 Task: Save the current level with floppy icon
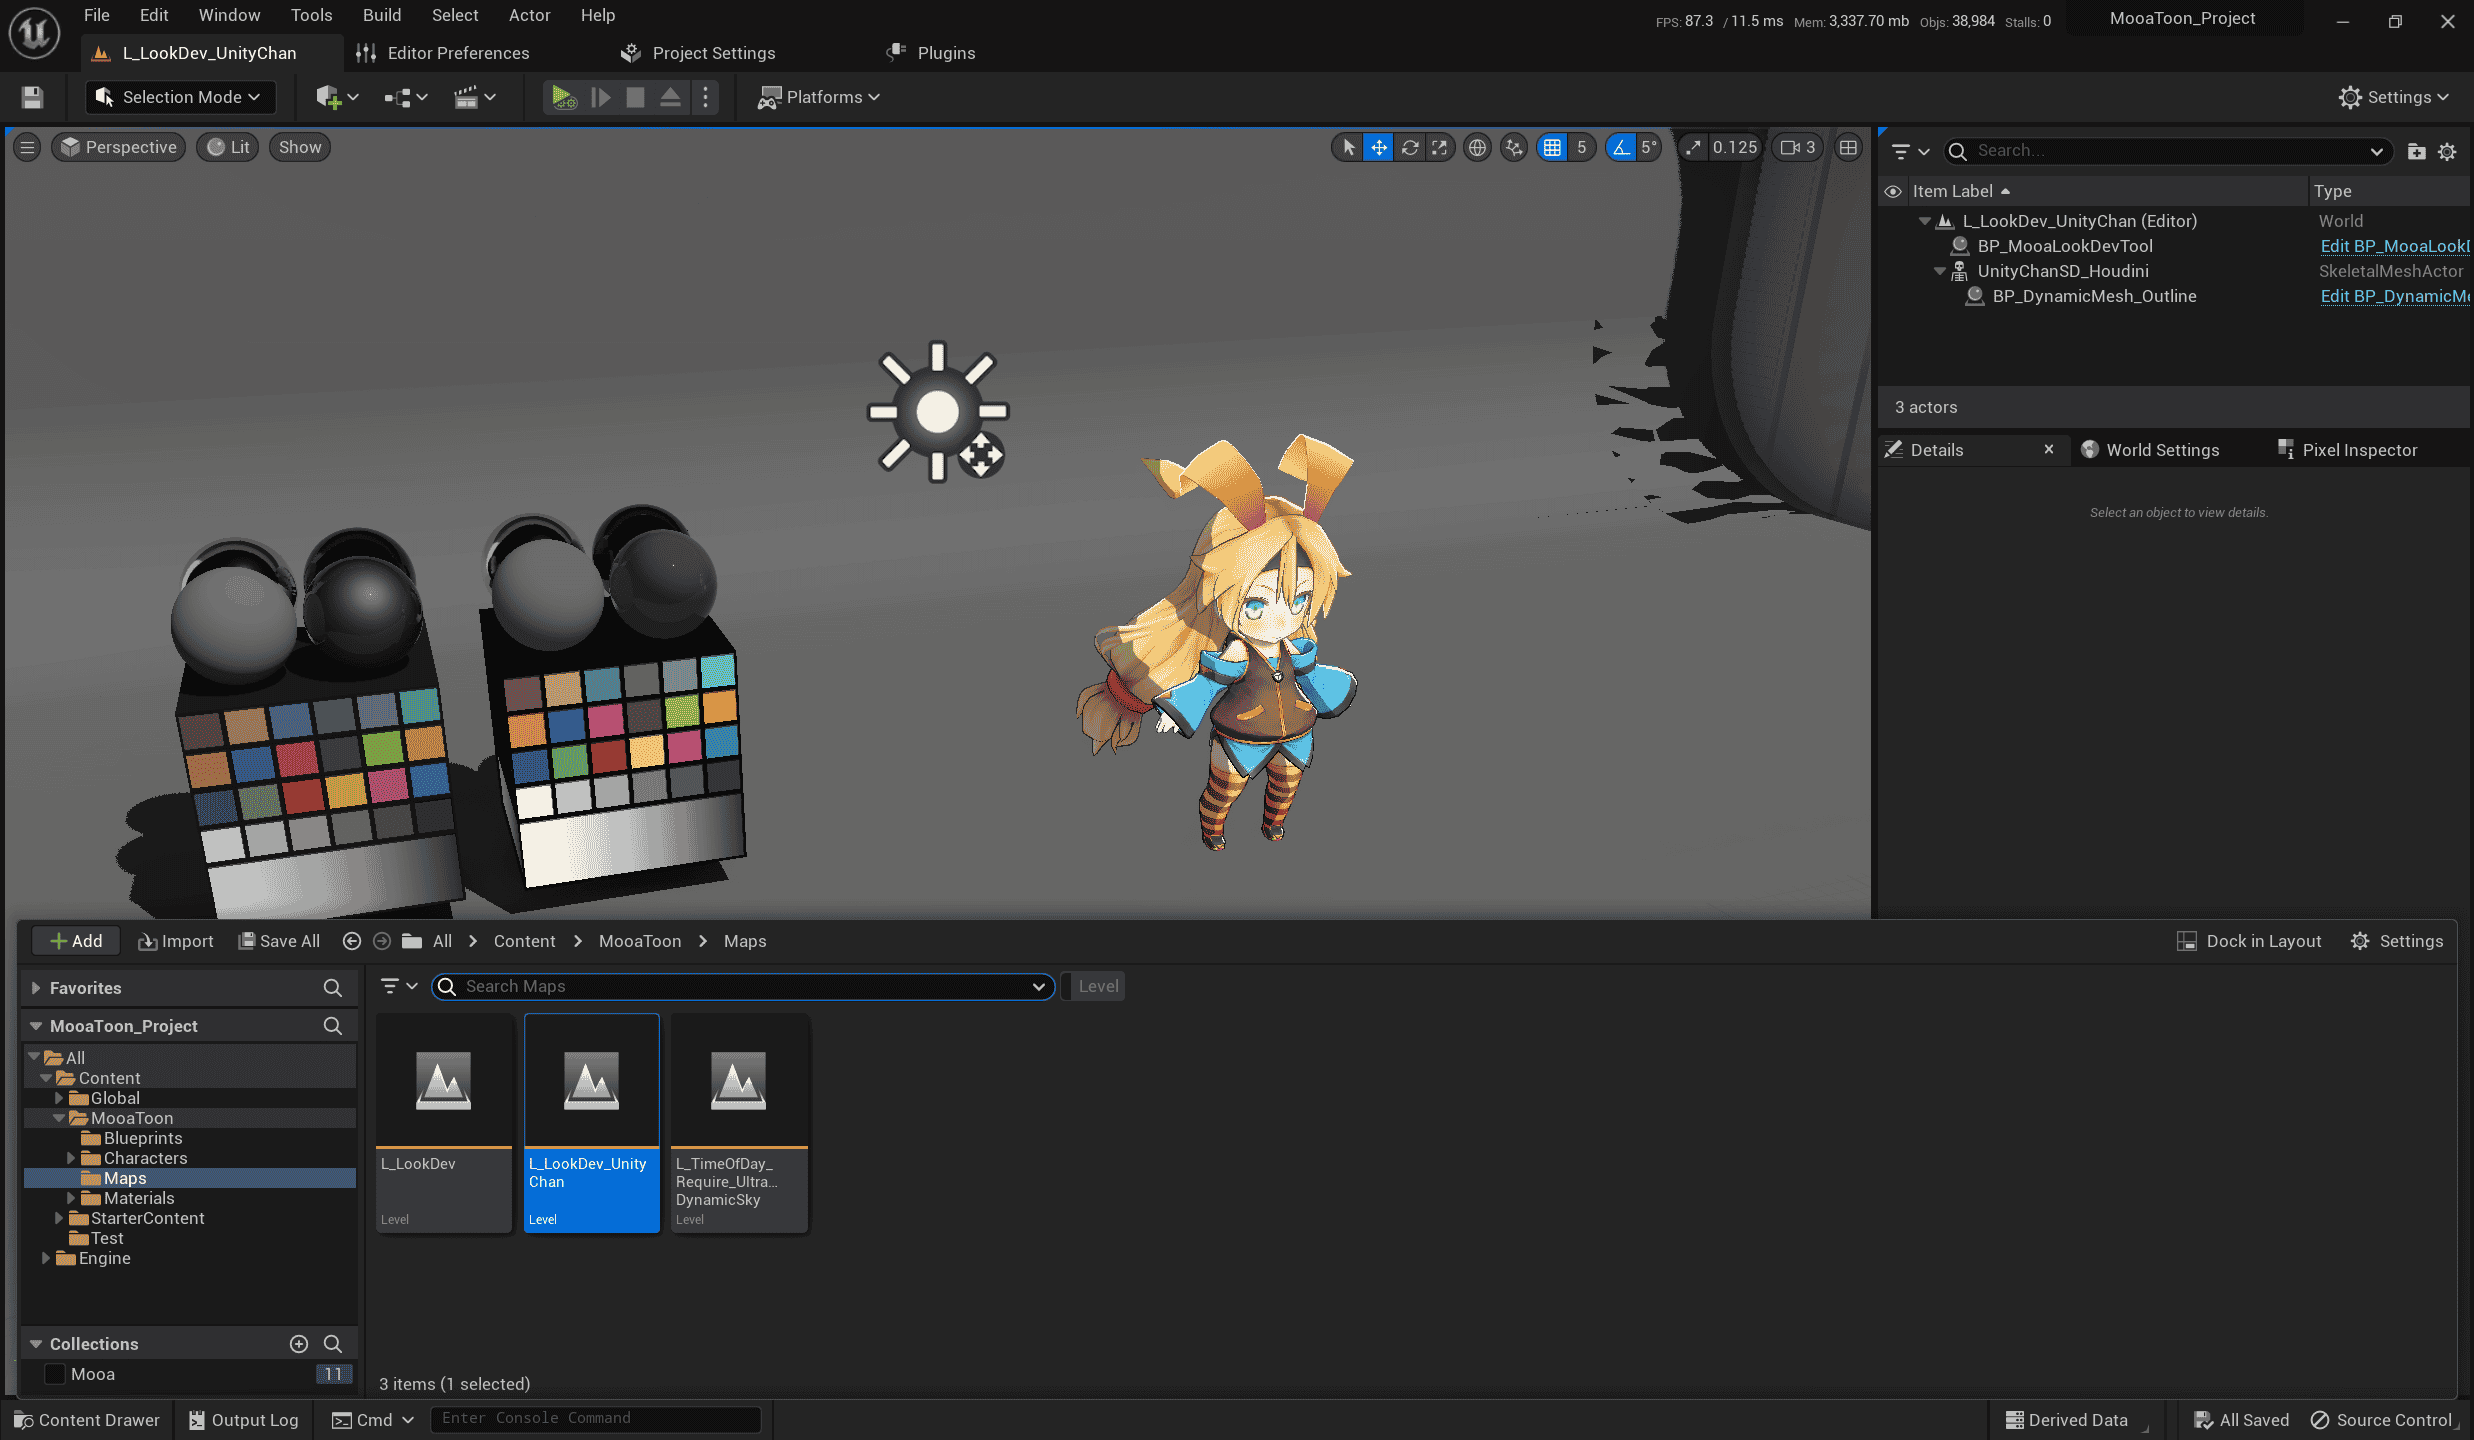pos(32,97)
